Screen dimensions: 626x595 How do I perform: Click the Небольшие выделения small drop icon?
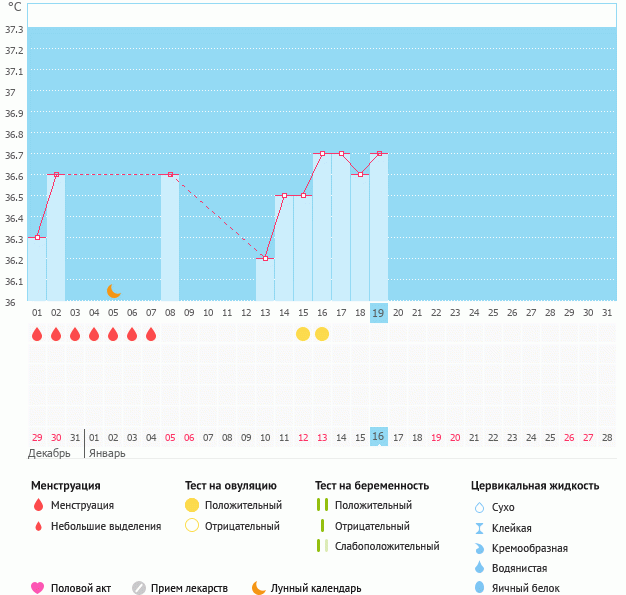tap(38, 526)
